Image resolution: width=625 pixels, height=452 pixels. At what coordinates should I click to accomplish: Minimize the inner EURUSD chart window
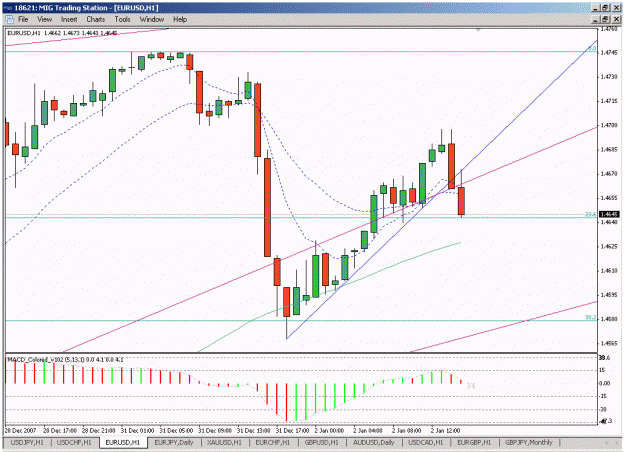click(x=596, y=19)
